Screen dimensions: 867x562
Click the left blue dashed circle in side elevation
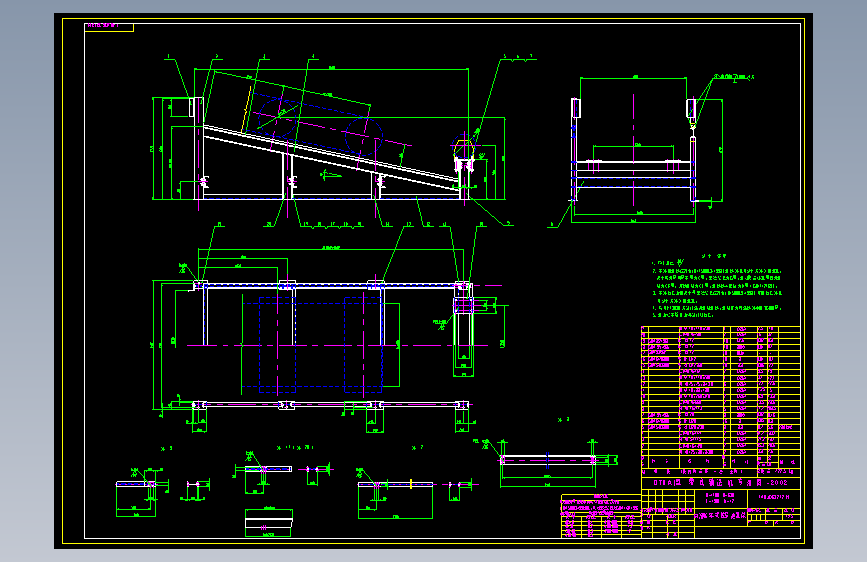coord(278,118)
